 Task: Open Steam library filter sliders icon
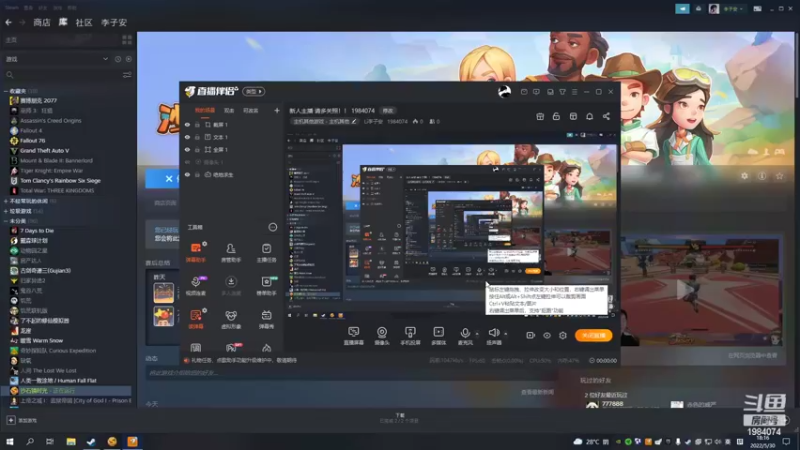pos(127,75)
